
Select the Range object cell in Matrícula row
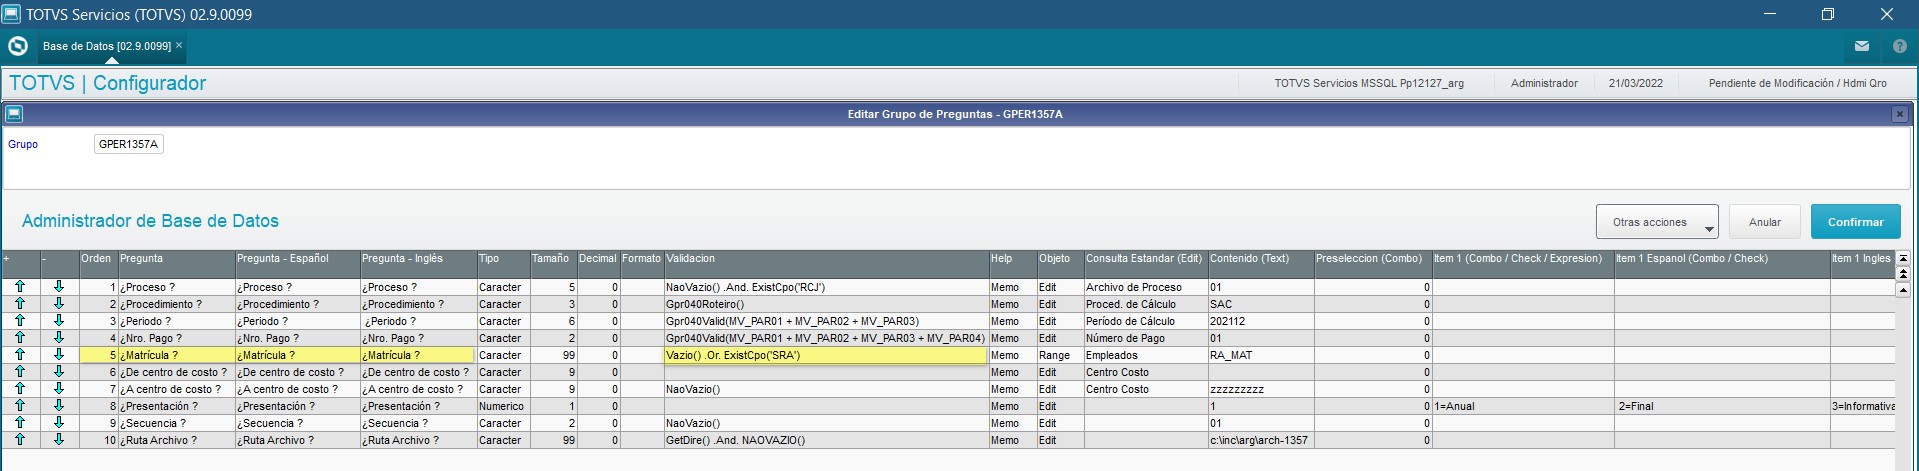1059,355
